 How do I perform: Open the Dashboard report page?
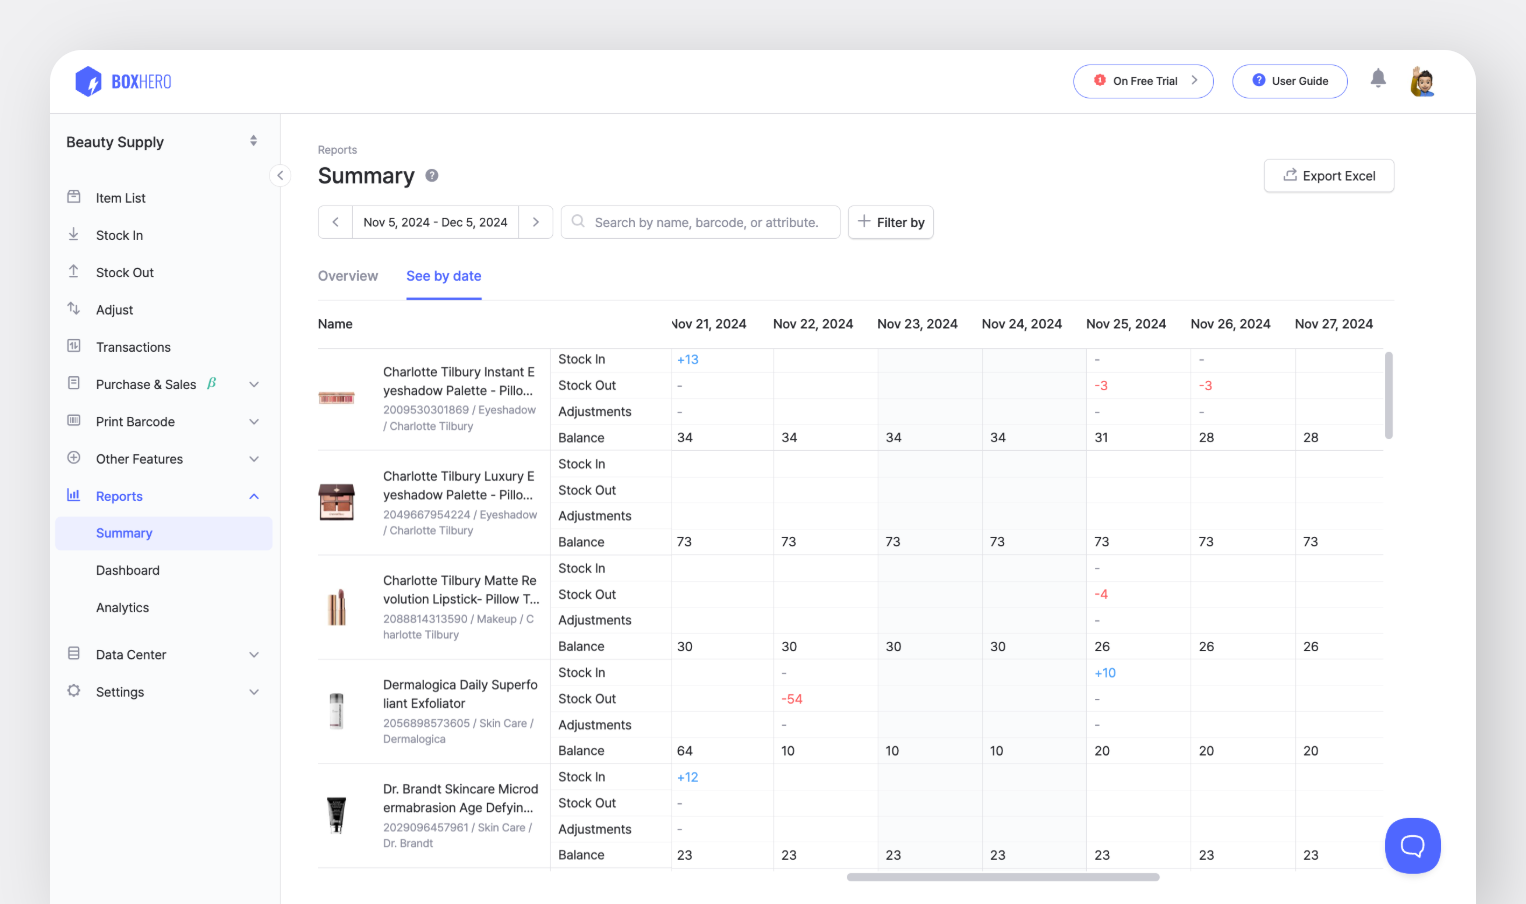point(128,571)
